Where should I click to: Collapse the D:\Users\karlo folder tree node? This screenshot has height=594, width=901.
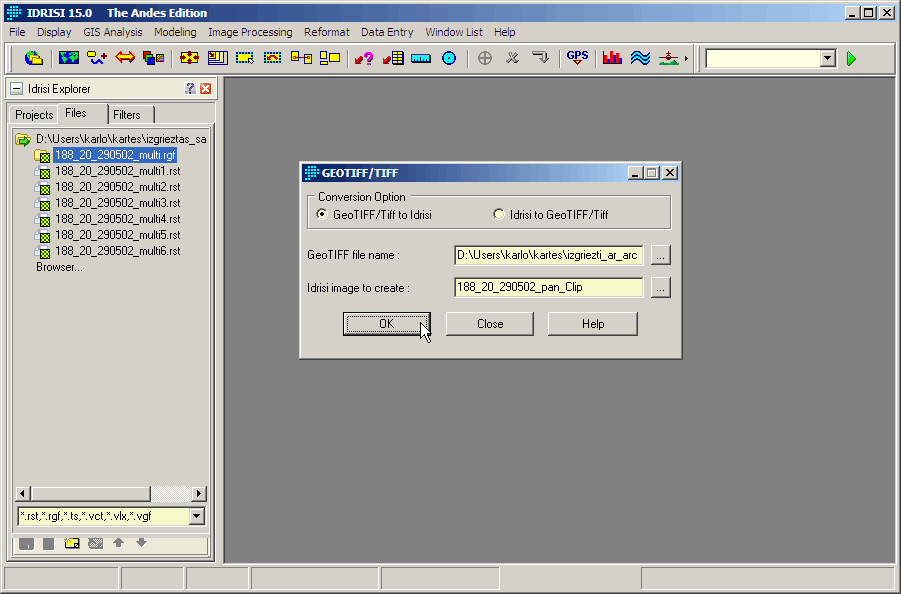(22, 139)
